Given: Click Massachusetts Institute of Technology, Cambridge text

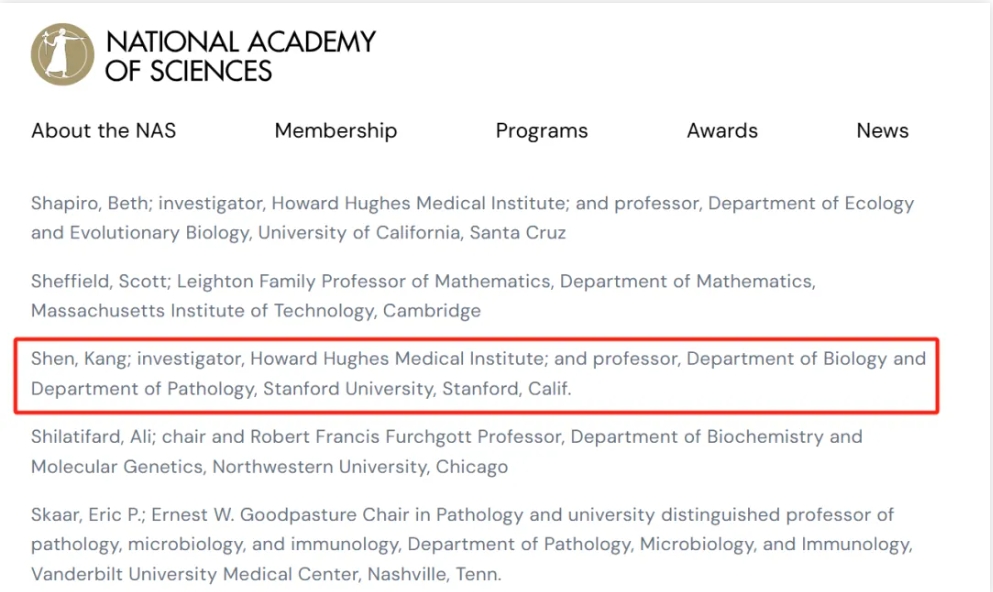Looking at the screenshot, I should (x=256, y=311).
